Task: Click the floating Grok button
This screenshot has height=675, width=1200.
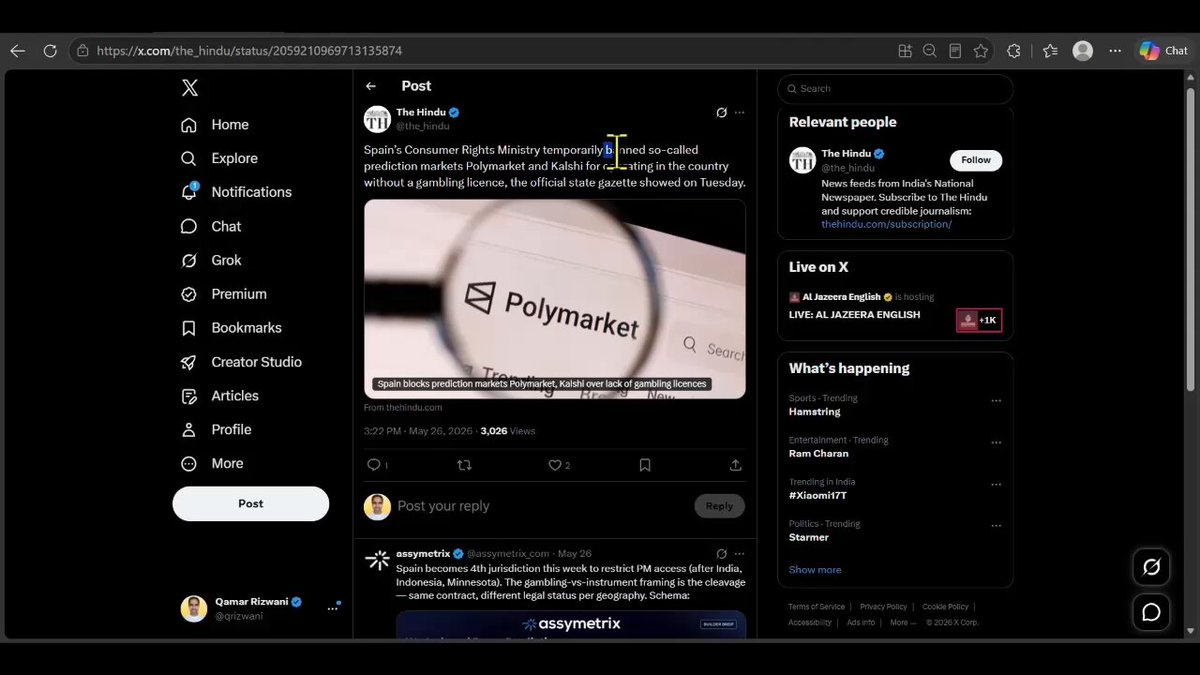Action: [1151, 568]
